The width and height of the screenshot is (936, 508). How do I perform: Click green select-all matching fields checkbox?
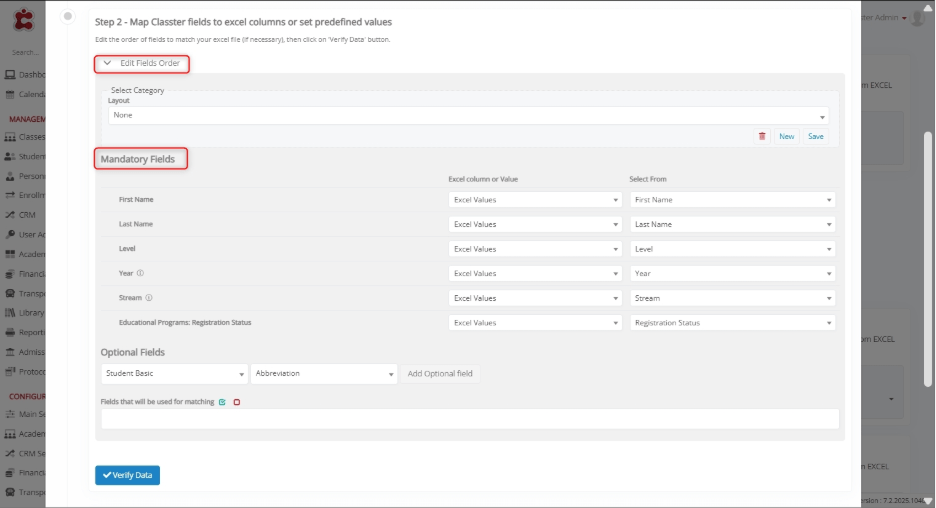(223, 402)
